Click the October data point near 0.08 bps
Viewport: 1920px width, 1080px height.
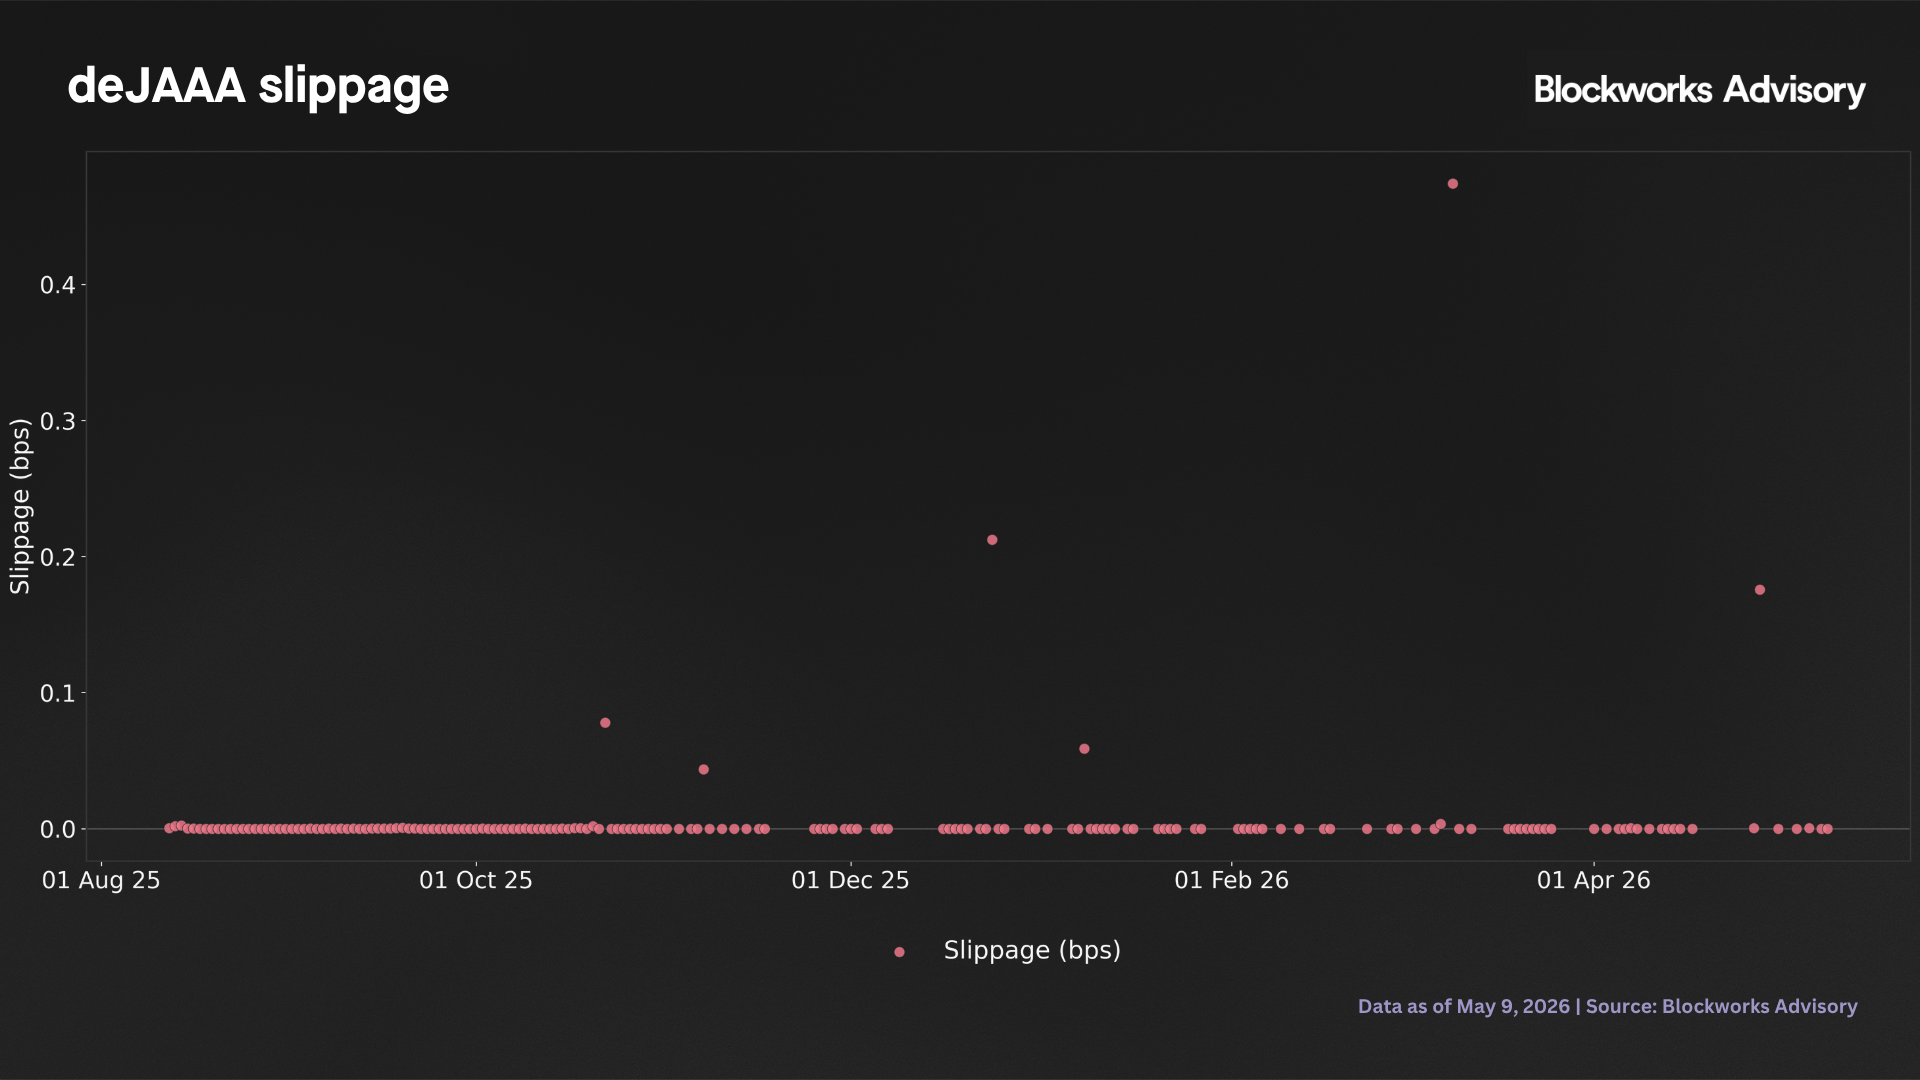point(605,723)
